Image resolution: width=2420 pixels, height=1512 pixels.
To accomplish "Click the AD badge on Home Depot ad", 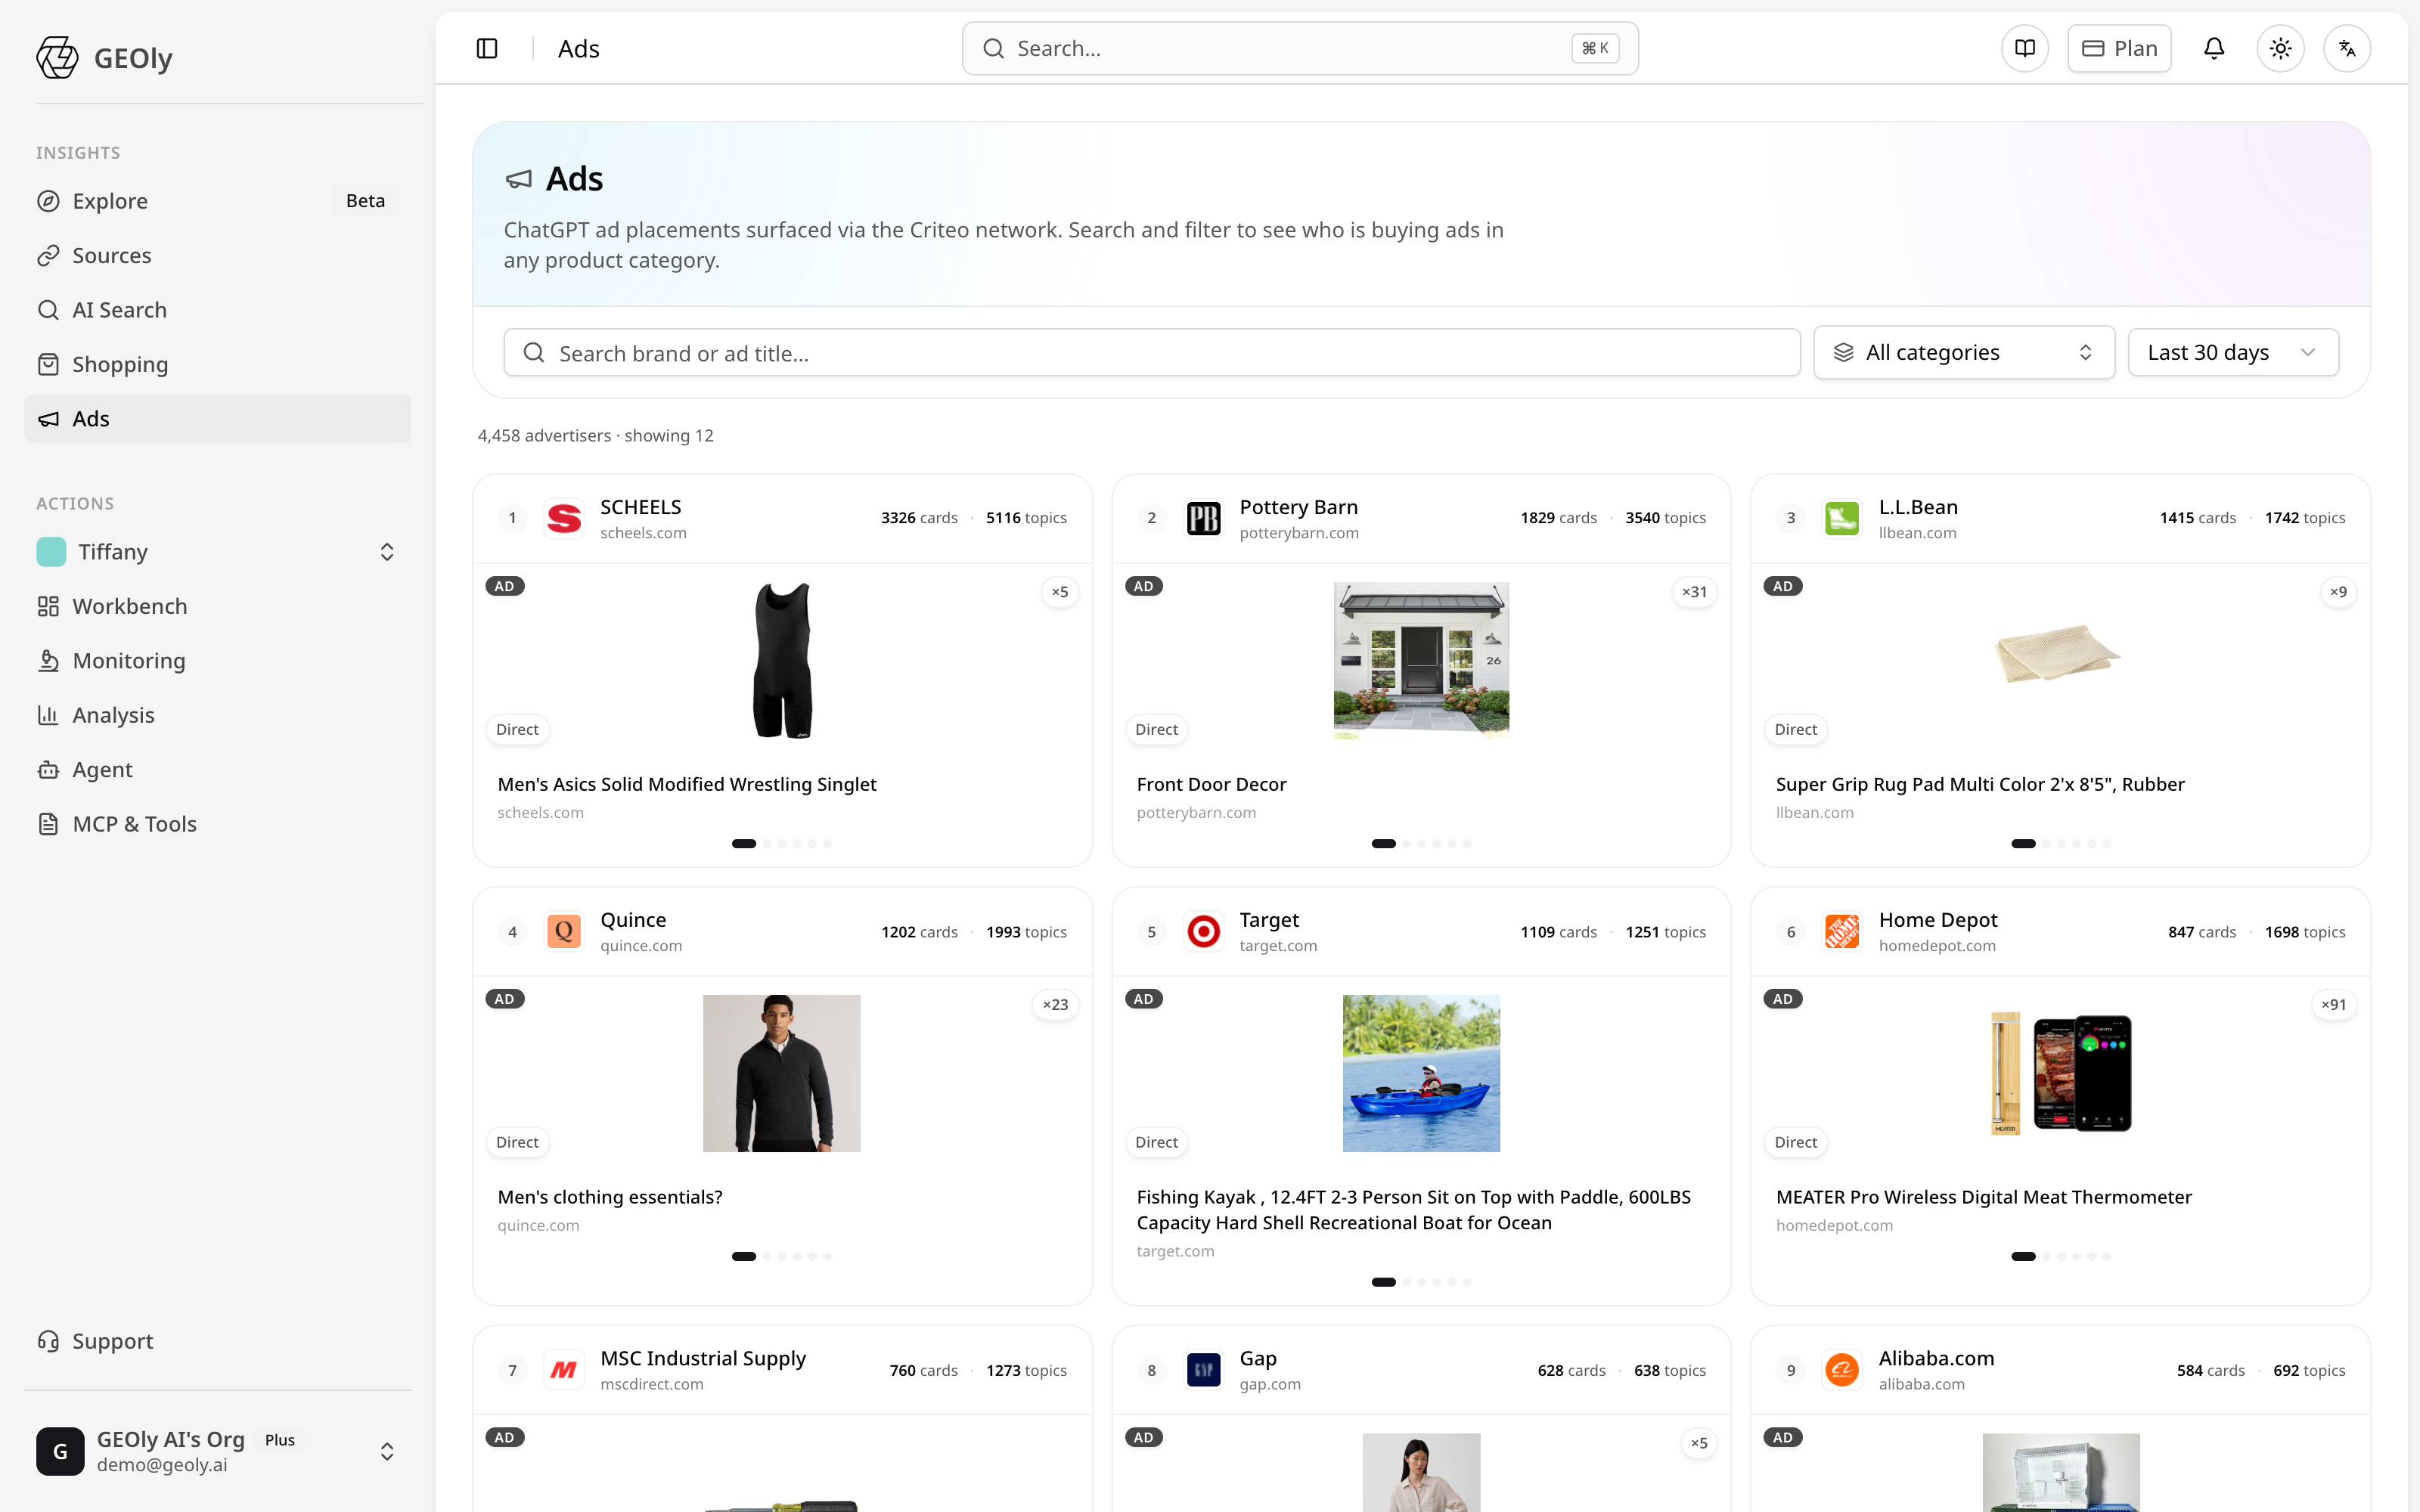I will tap(1782, 999).
